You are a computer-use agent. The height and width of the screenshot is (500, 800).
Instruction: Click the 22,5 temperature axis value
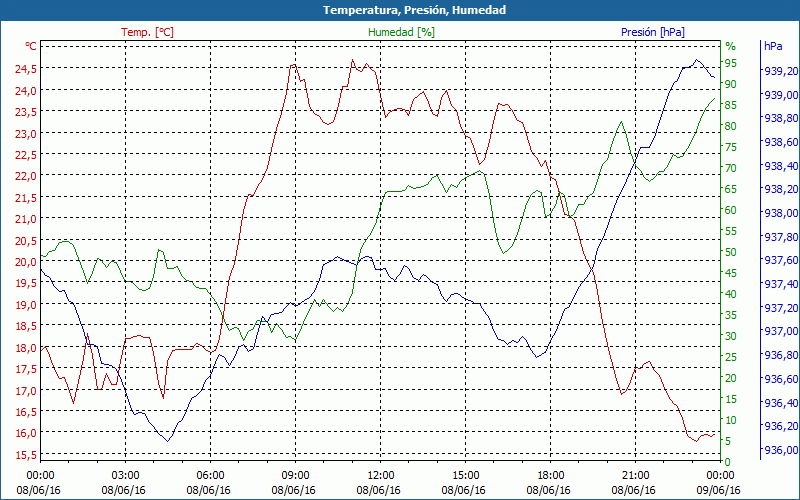tap(26, 155)
